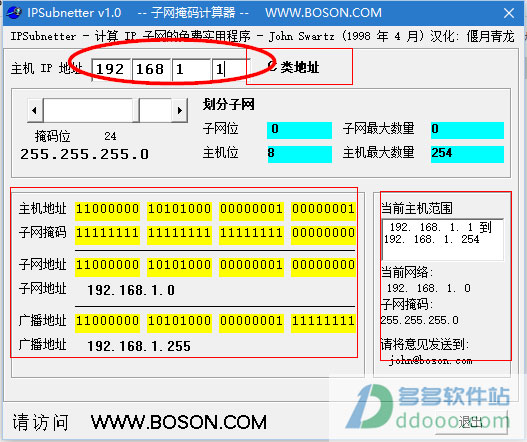Viewport: 527px width, 442px height.
Task: Click the mask 255.255.255.0 under slider
Action: coord(84,154)
